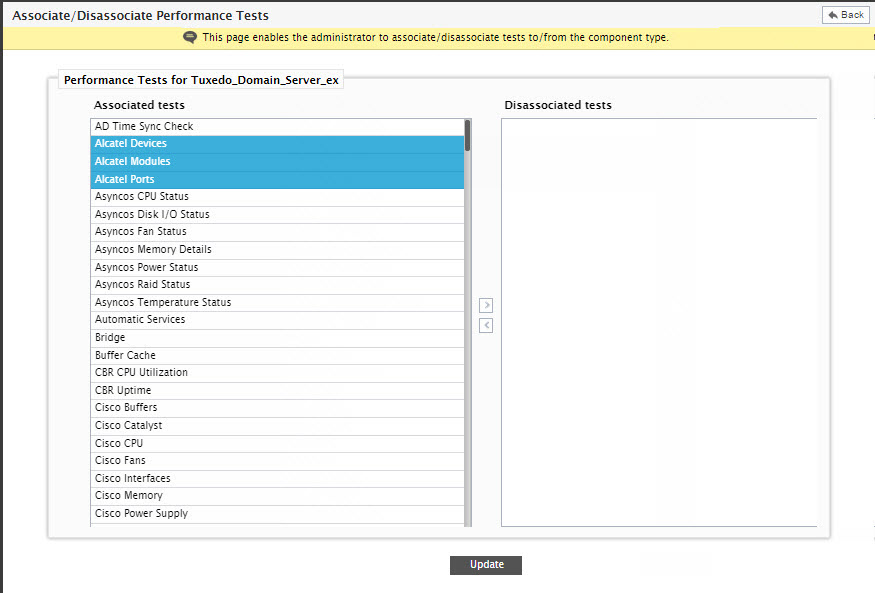Select Cisco Power Supply test
Screen dimensions: 875x593
click(277, 514)
